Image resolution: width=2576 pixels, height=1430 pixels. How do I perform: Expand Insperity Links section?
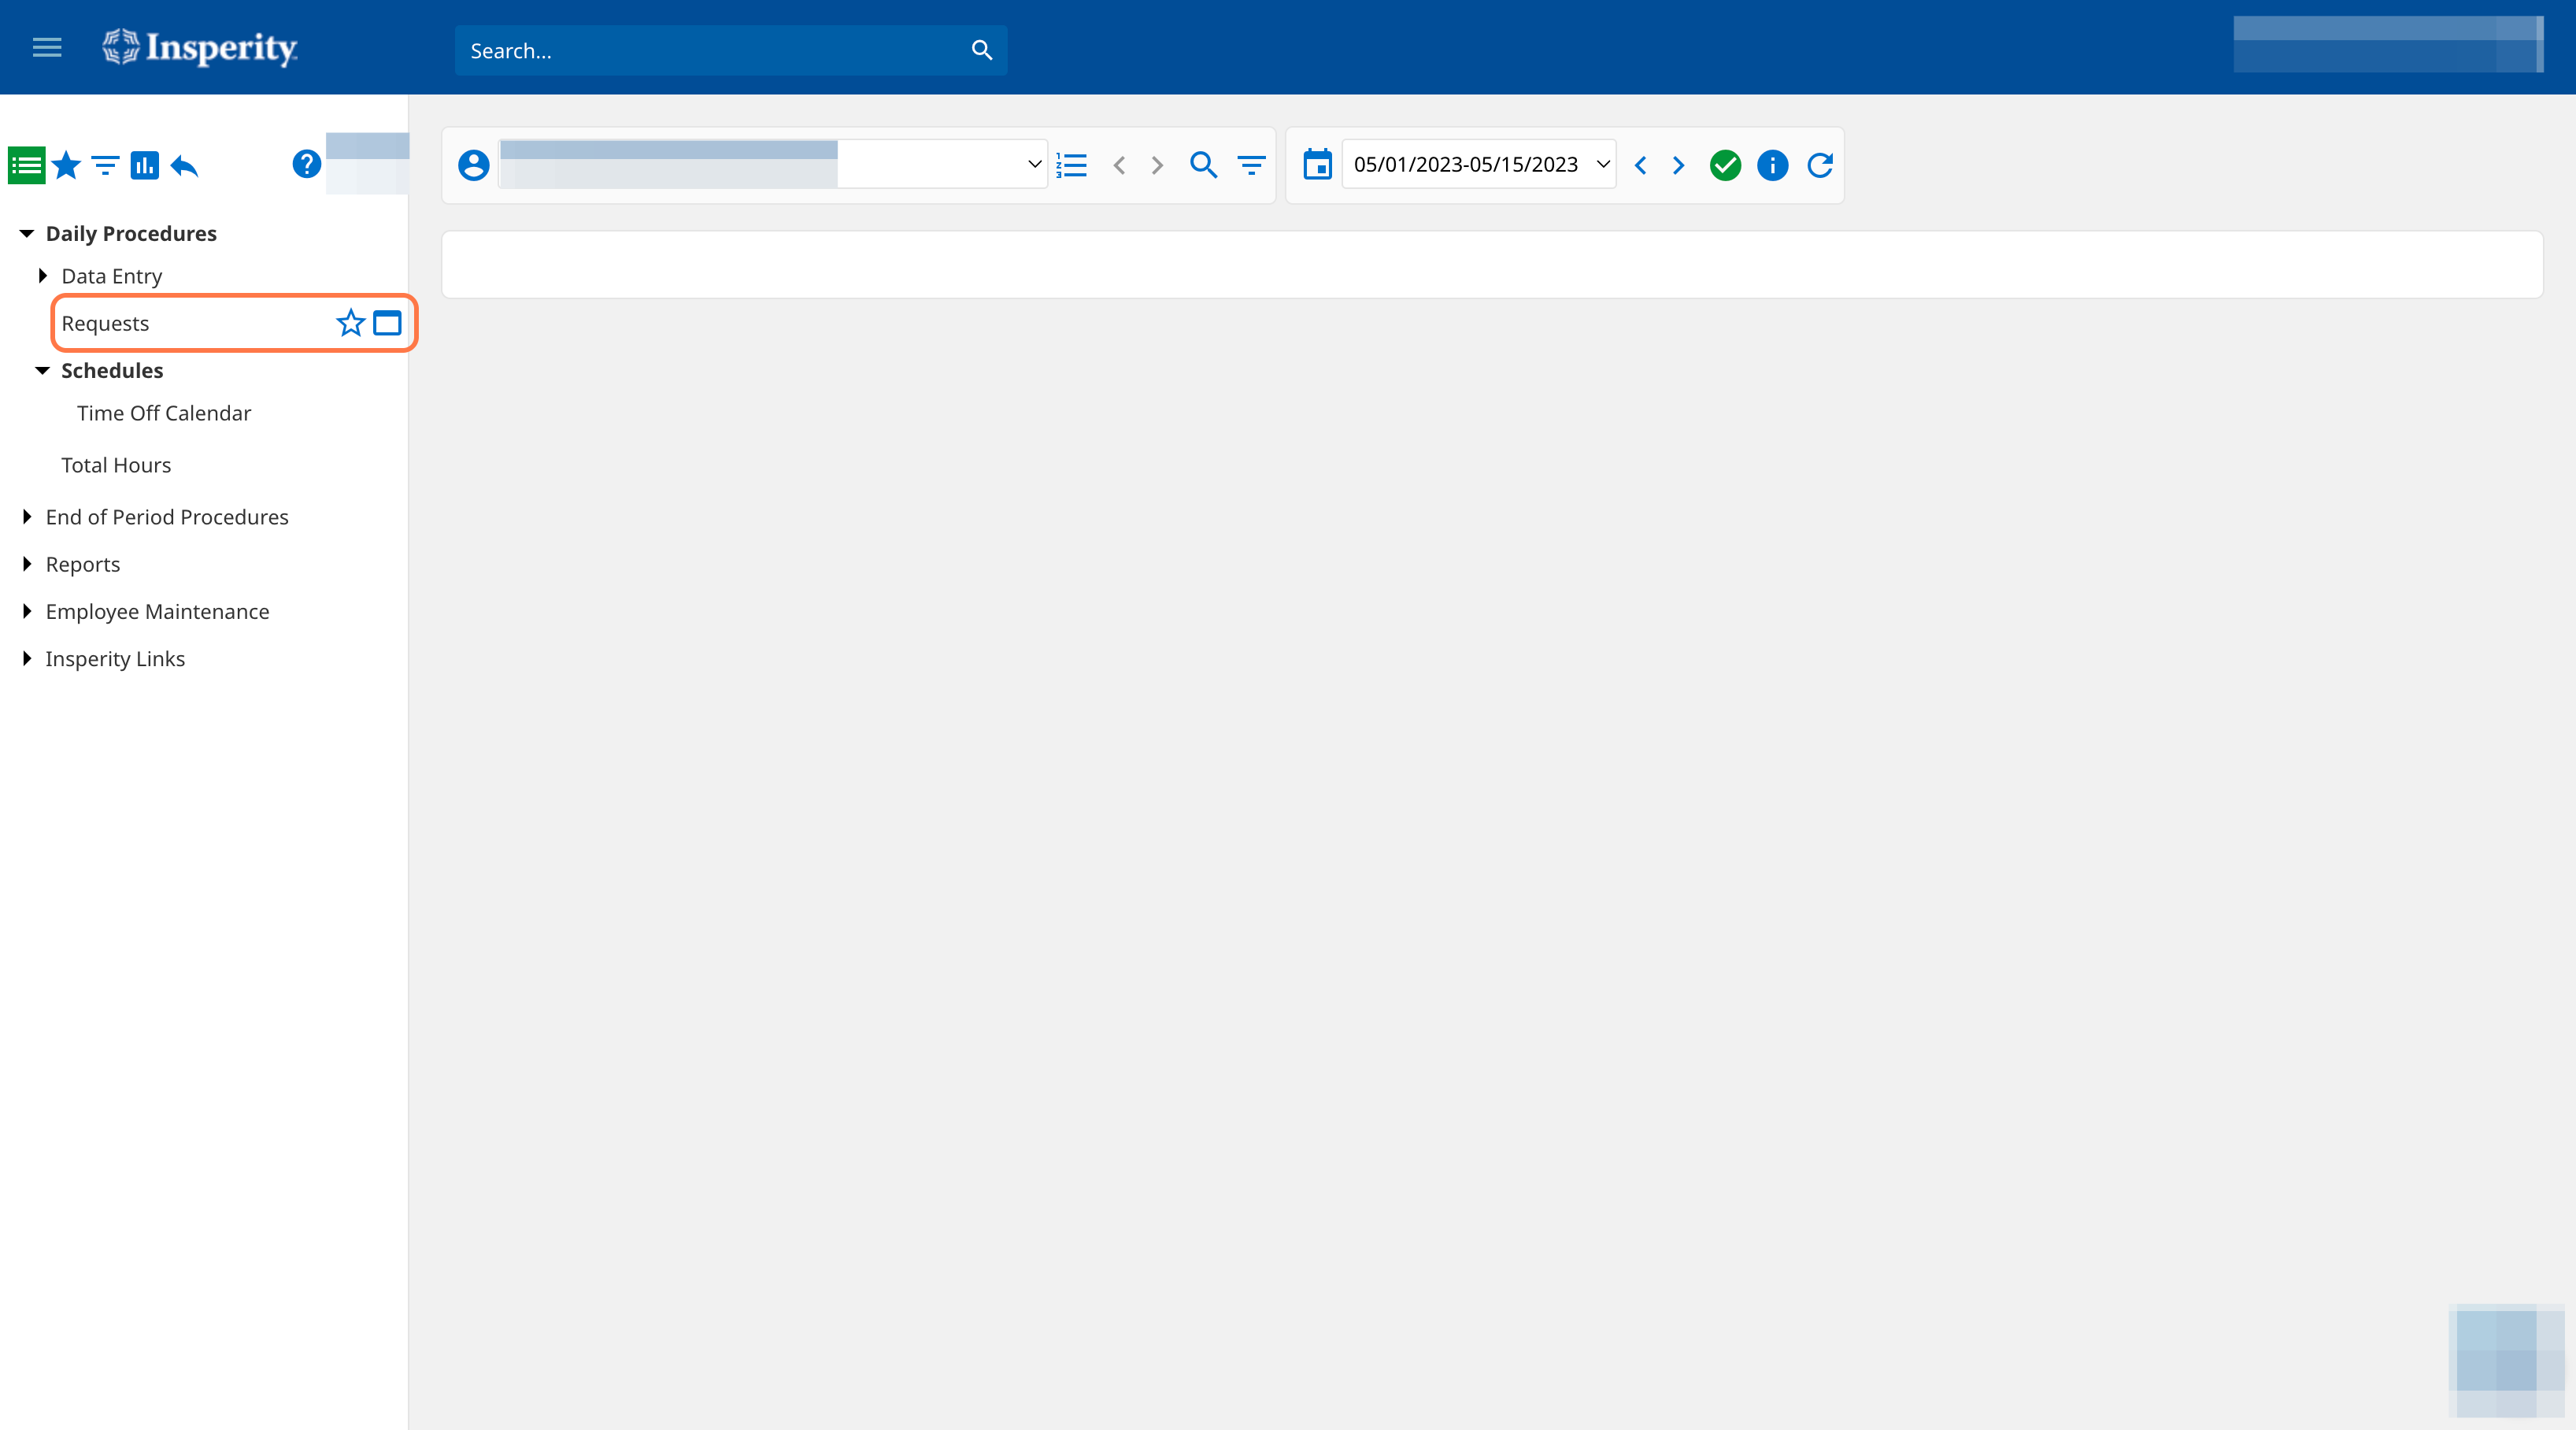(27, 658)
